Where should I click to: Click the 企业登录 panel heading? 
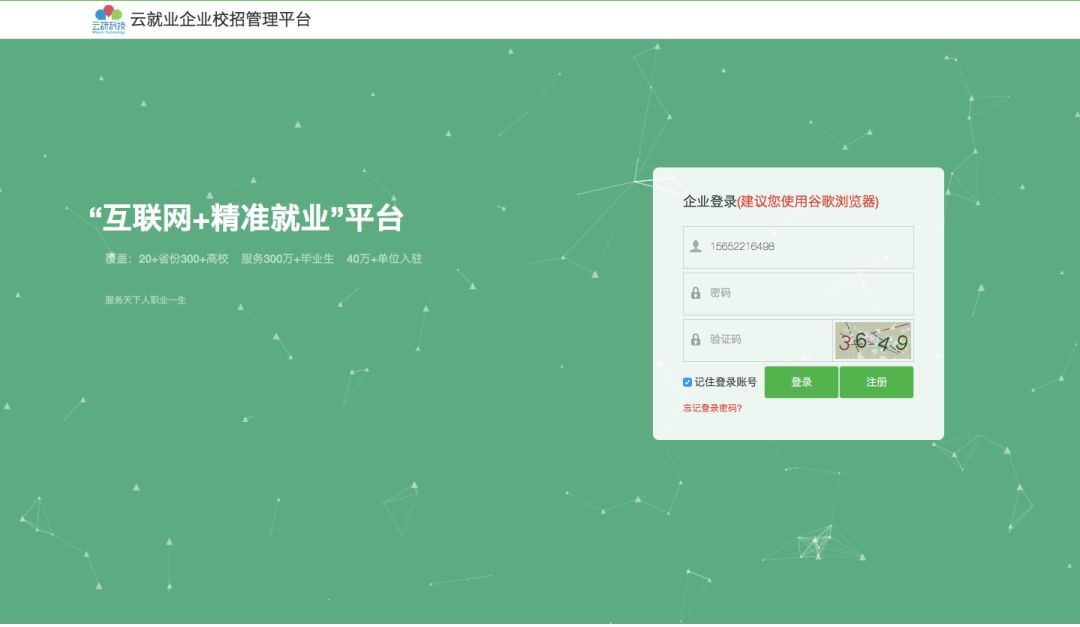709,202
